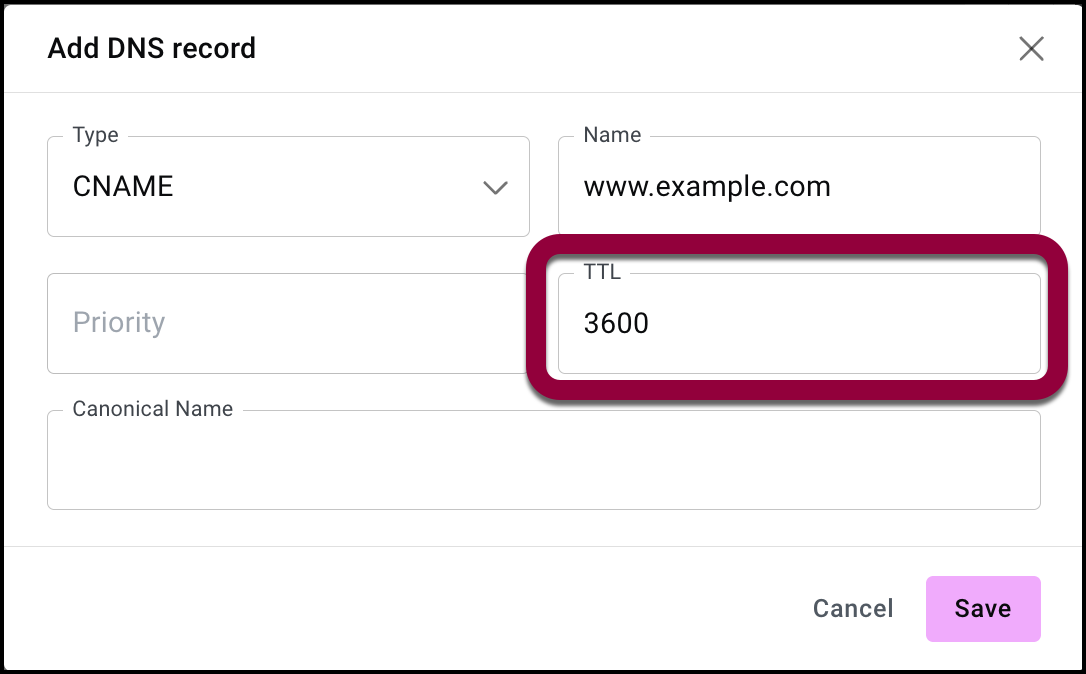1086x674 pixels.
Task: Close the Add DNS record dialog
Action: (1031, 49)
